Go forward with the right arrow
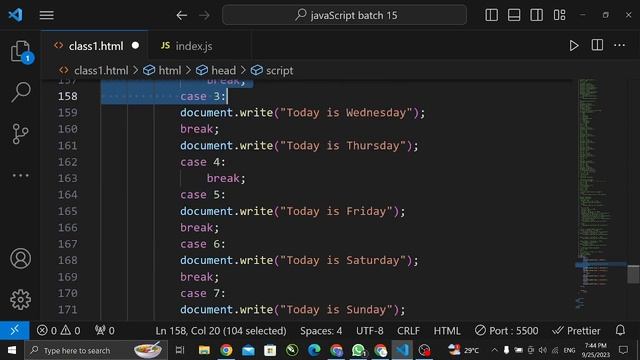Image resolution: width=640 pixels, height=360 pixels. tap(204, 16)
